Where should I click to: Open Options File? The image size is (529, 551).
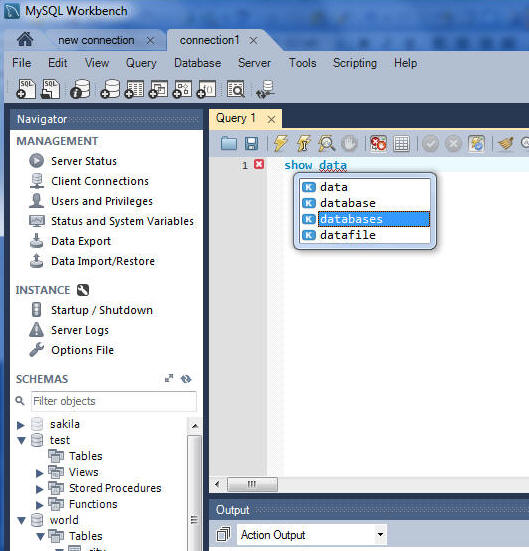82,350
